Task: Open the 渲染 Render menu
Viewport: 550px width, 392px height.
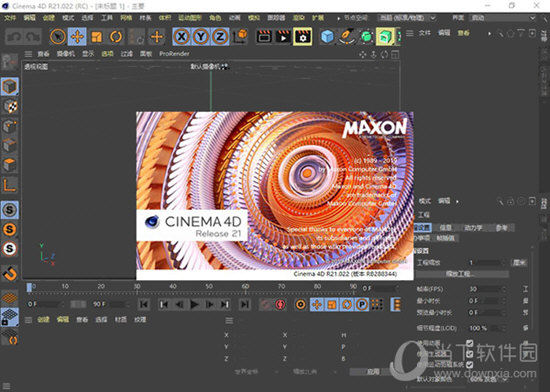Action: pos(299,18)
